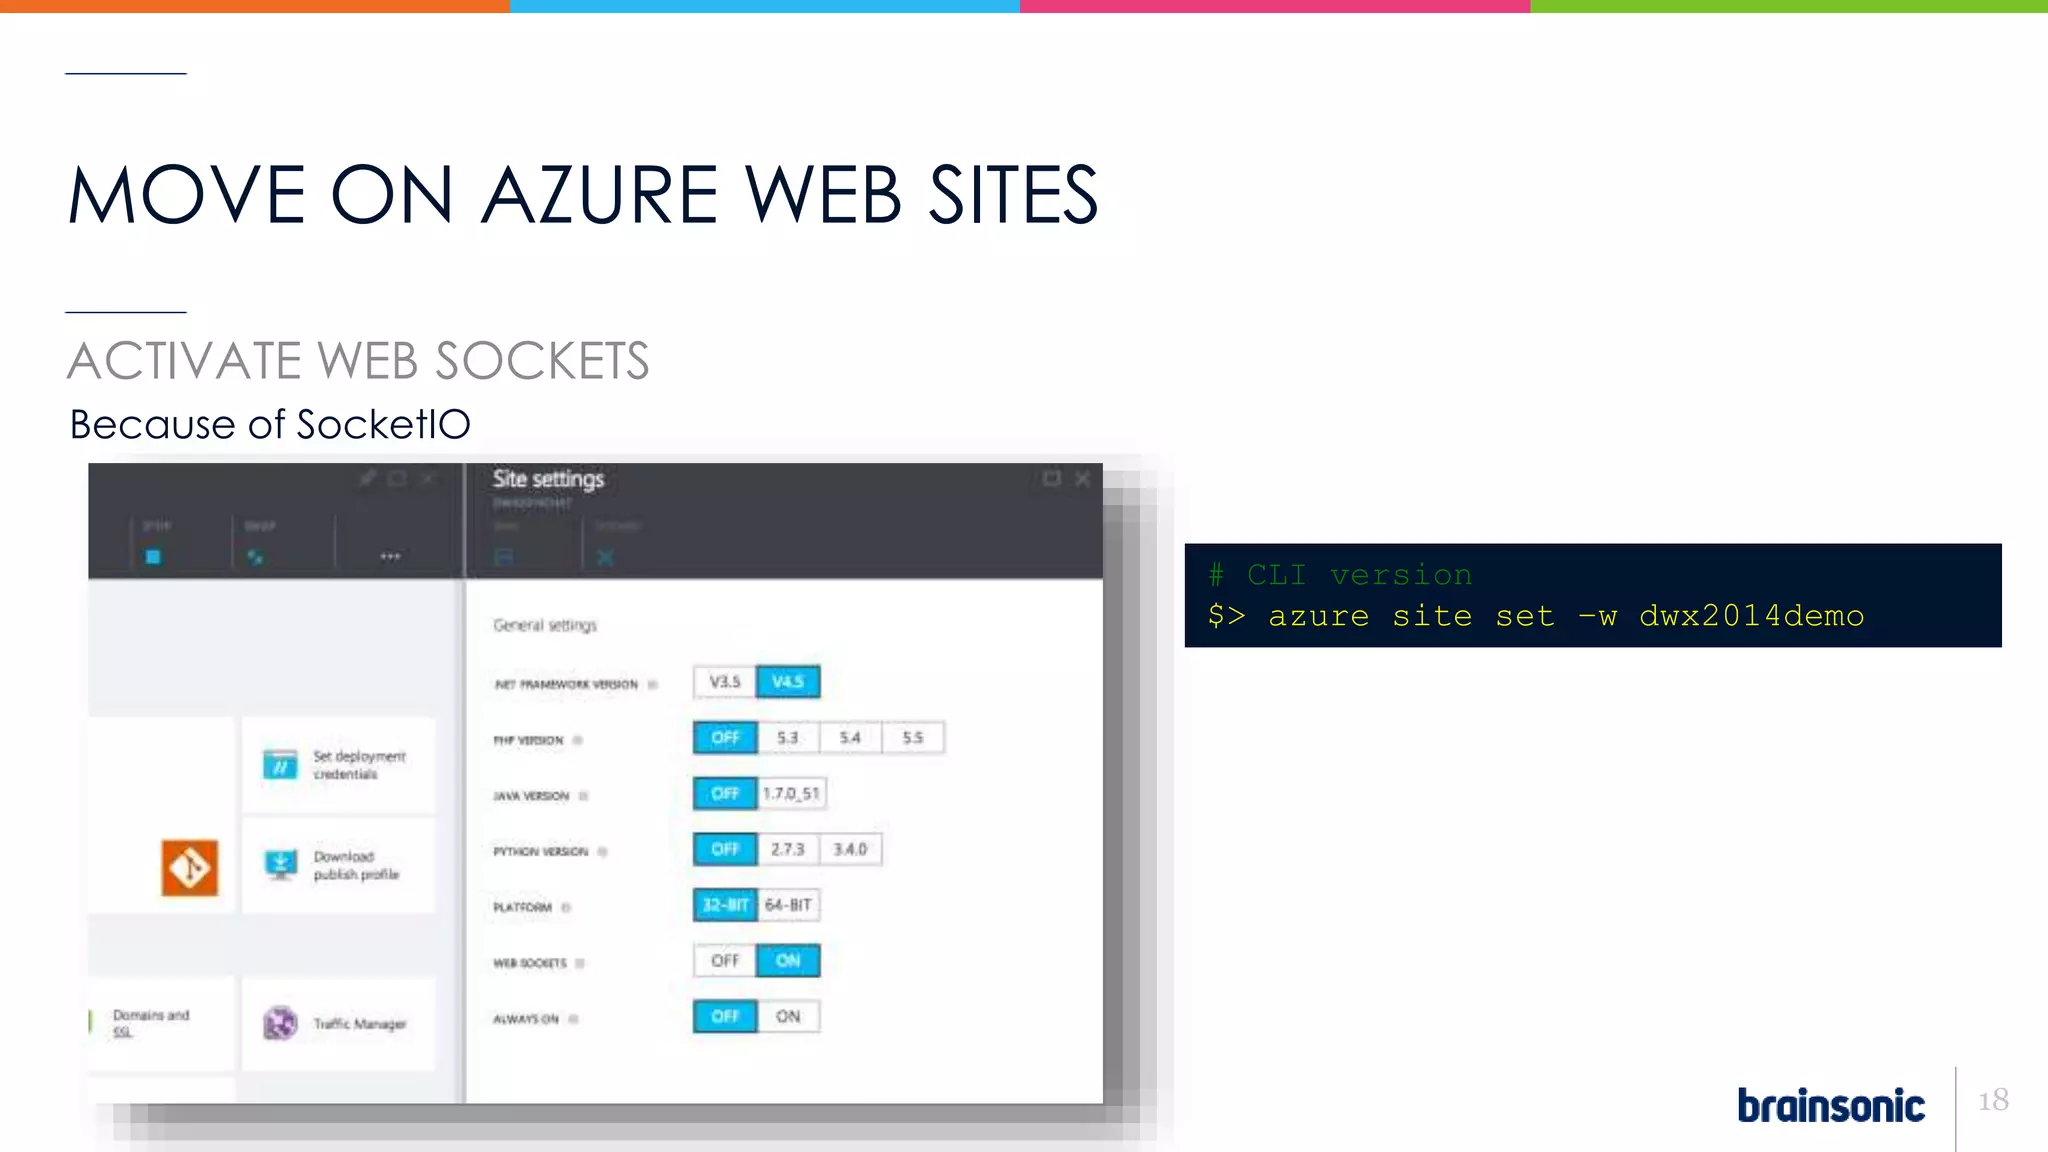Click the orange Git deployment tile
The image size is (2048, 1152).
(x=190, y=867)
